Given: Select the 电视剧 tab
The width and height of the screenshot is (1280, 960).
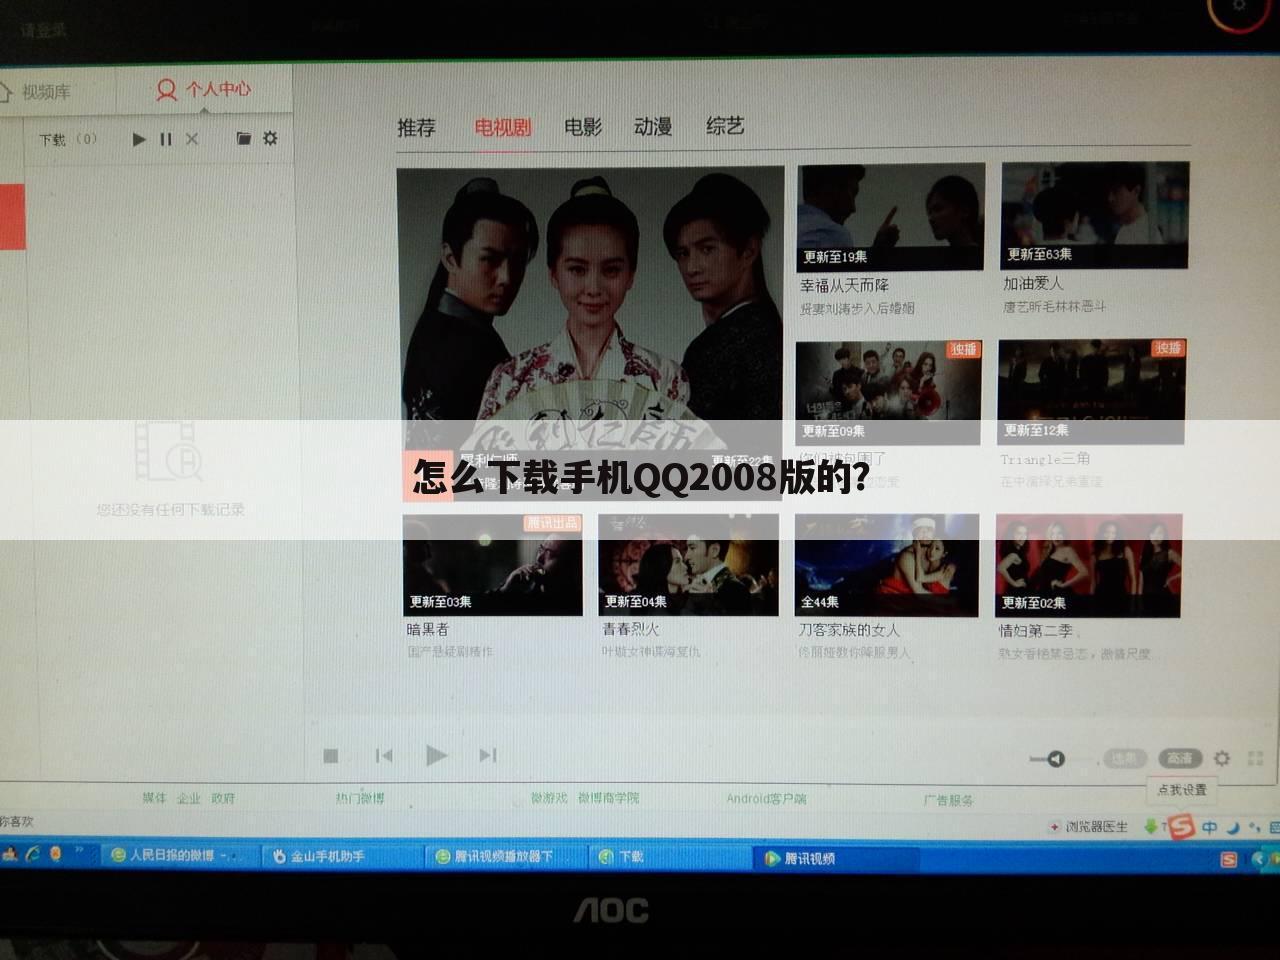Looking at the screenshot, I should pos(502,127).
